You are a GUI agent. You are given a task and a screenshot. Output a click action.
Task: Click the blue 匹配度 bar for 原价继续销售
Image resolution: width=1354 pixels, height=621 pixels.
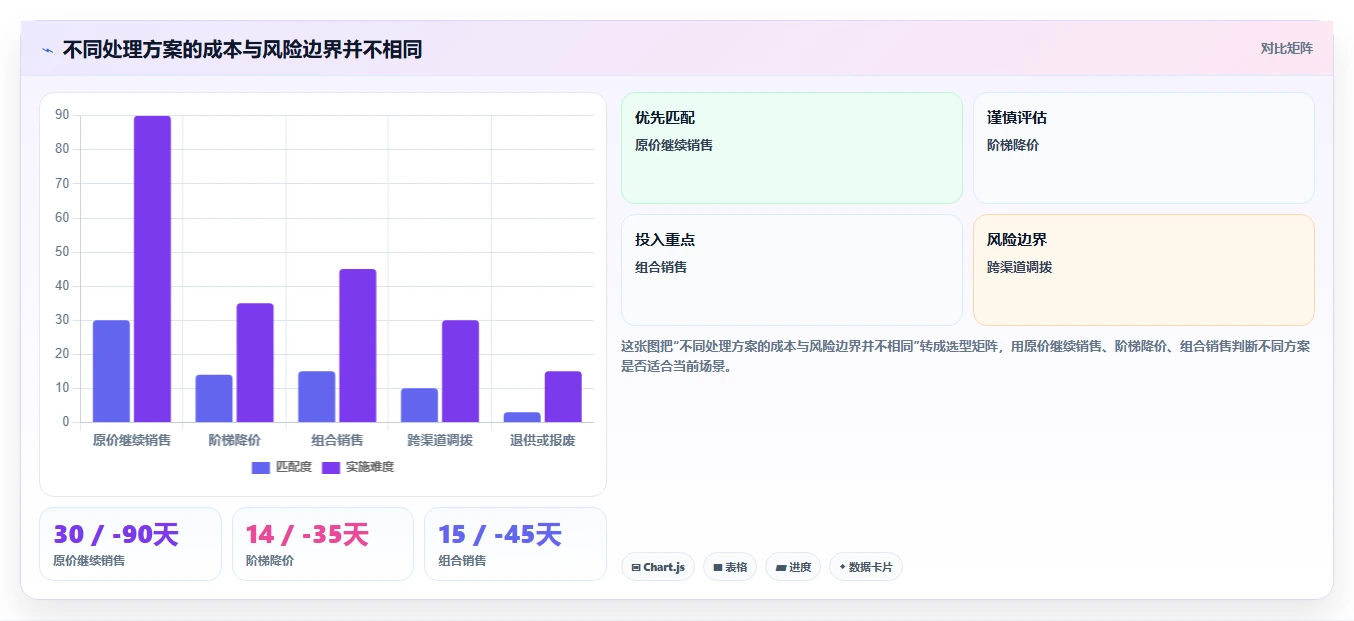coord(111,371)
